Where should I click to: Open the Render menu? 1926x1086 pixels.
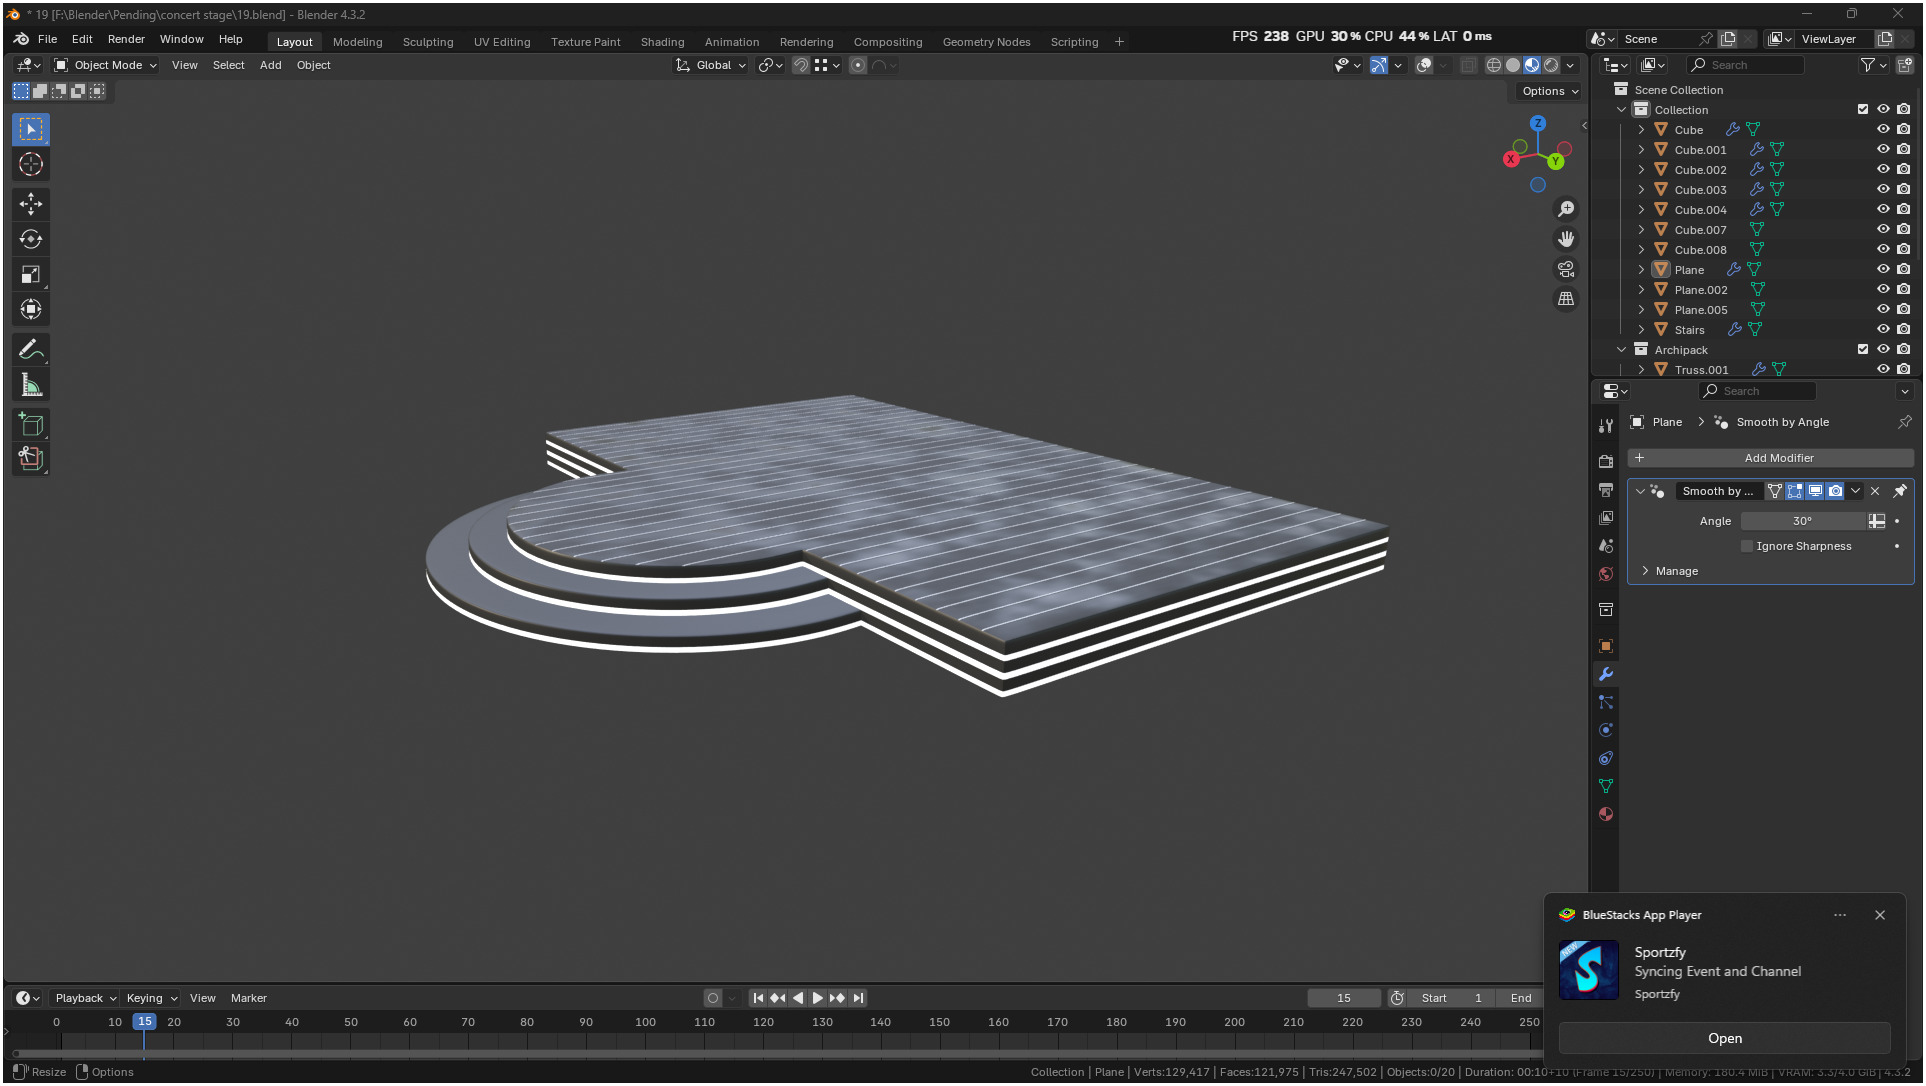tap(126, 39)
